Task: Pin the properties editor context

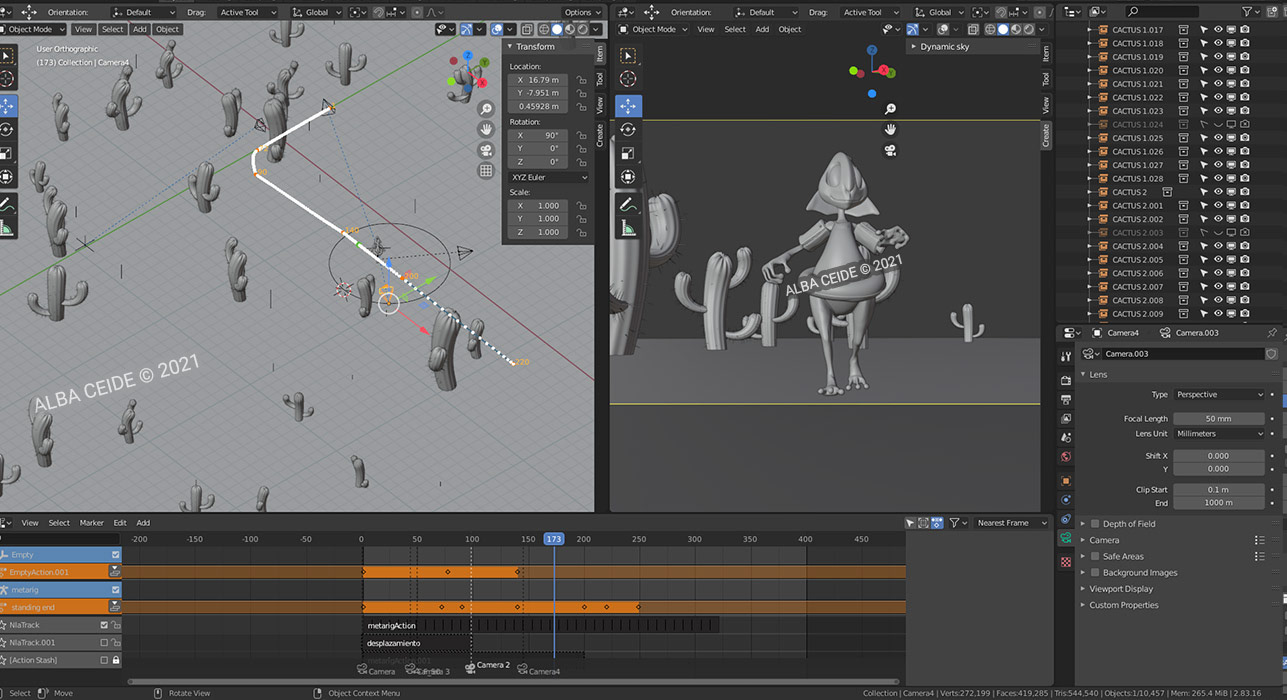Action: 1272,333
